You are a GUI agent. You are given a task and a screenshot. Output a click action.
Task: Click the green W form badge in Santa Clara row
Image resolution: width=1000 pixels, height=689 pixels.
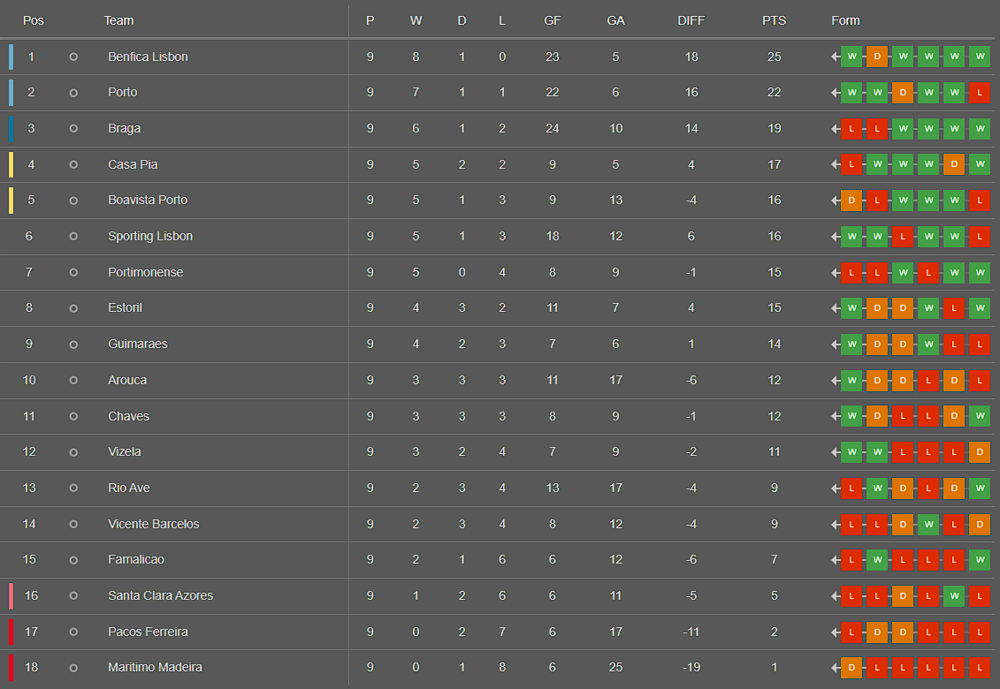954,596
